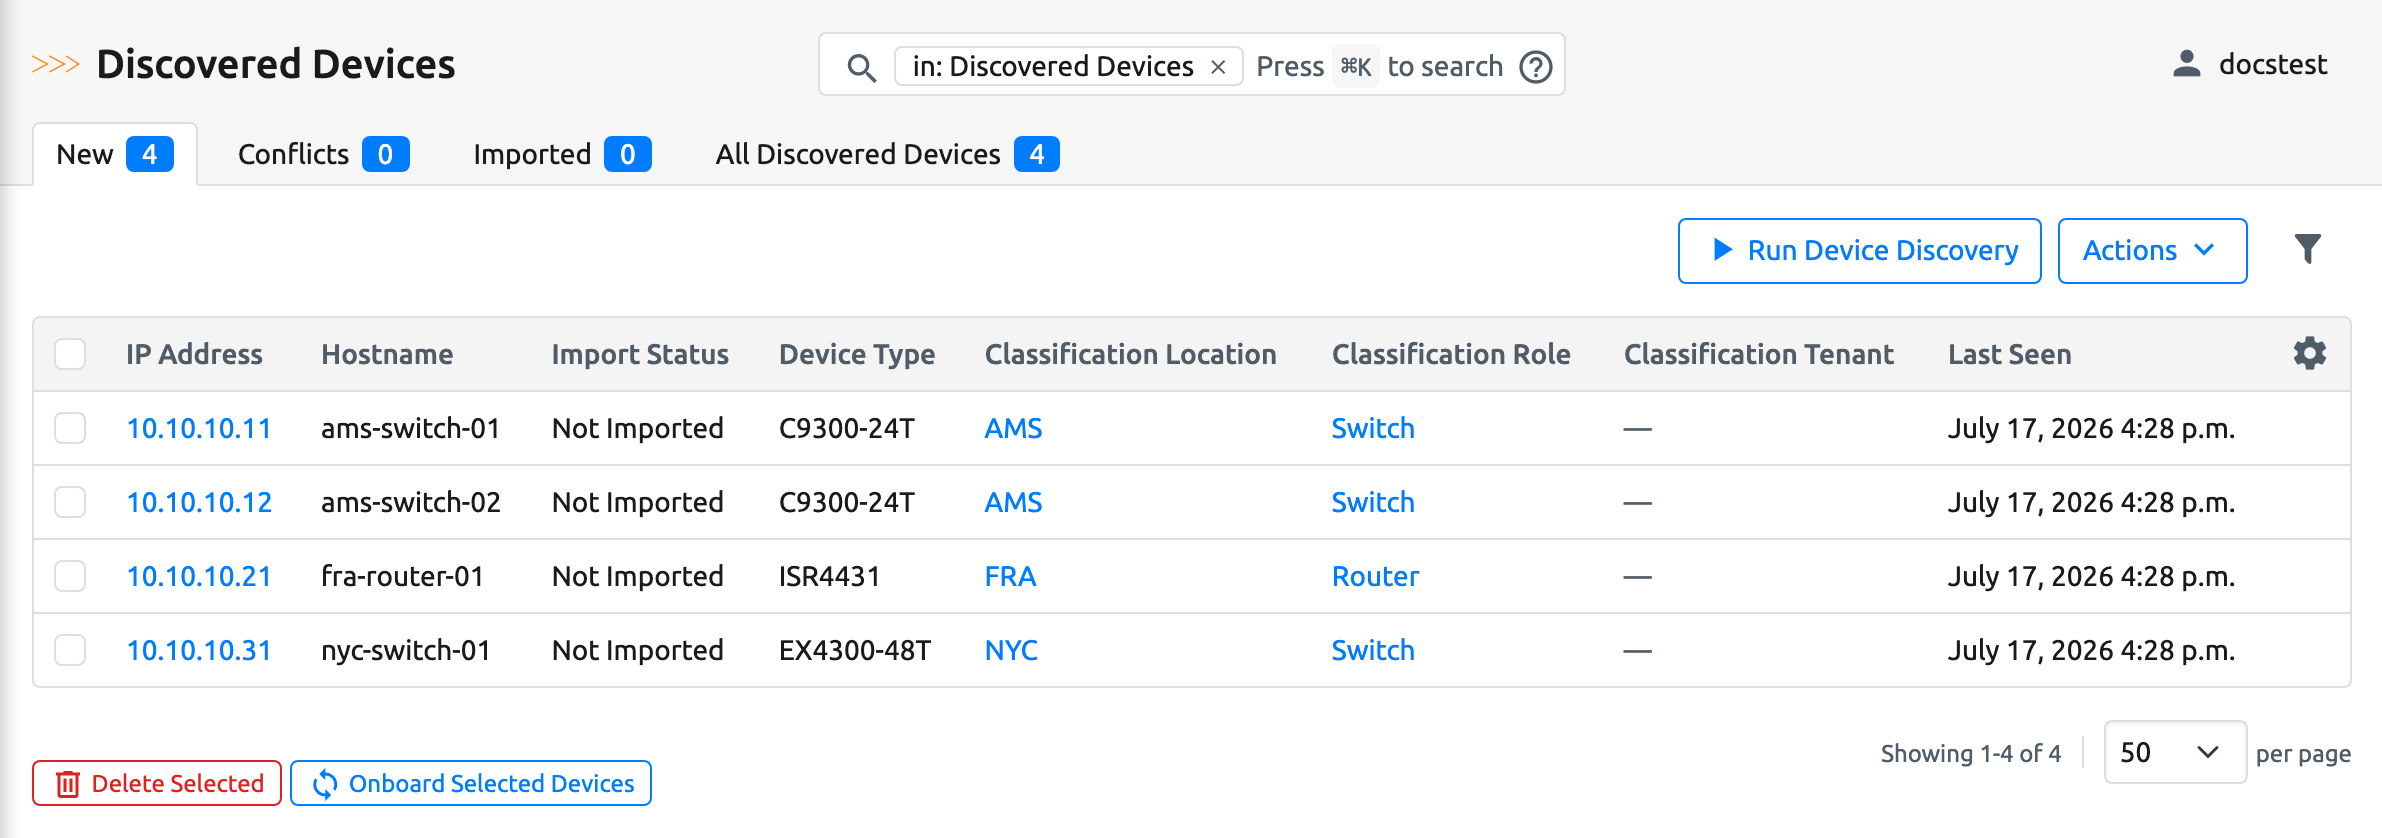Switch to the New tab

(x=115, y=155)
